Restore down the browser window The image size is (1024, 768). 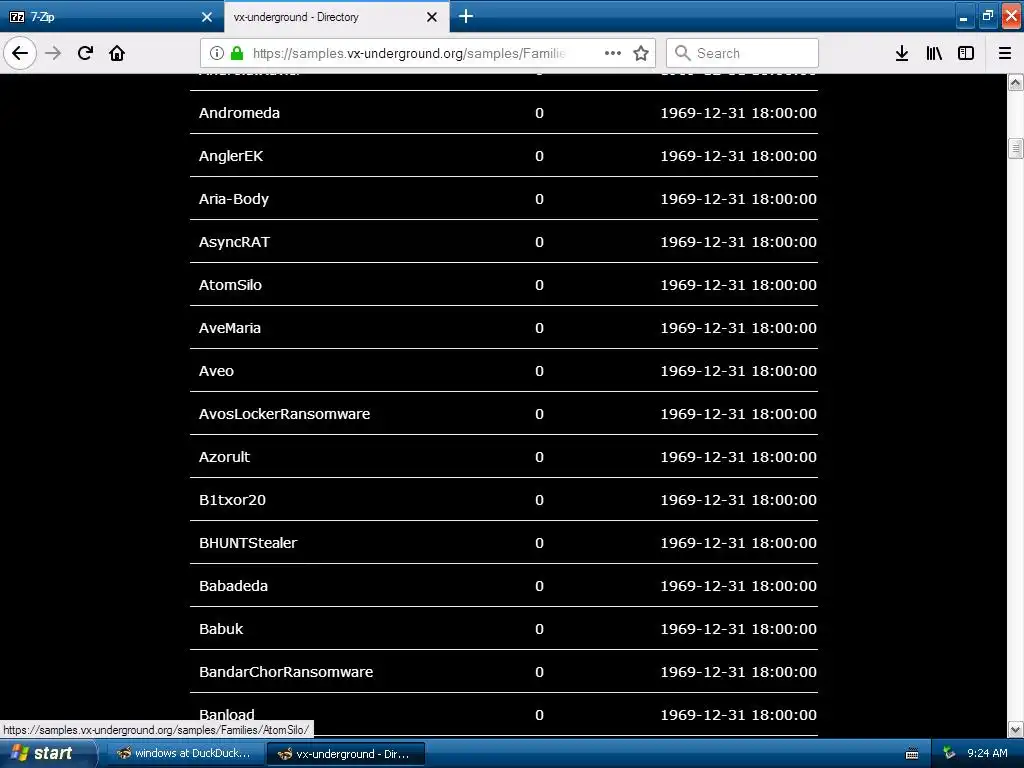987,17
